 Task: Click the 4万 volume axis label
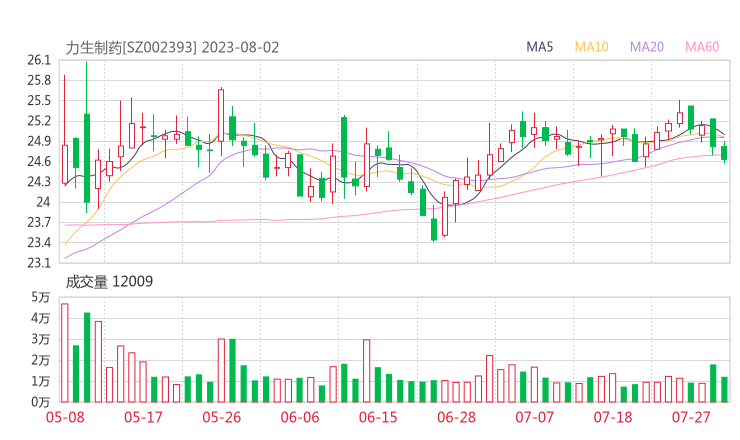tap(41, 318)
